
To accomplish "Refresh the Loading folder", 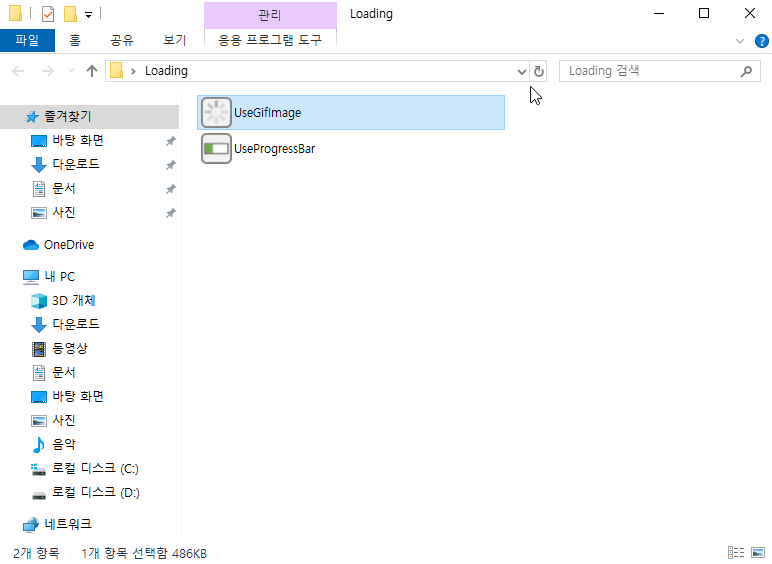I will (539, 72).
